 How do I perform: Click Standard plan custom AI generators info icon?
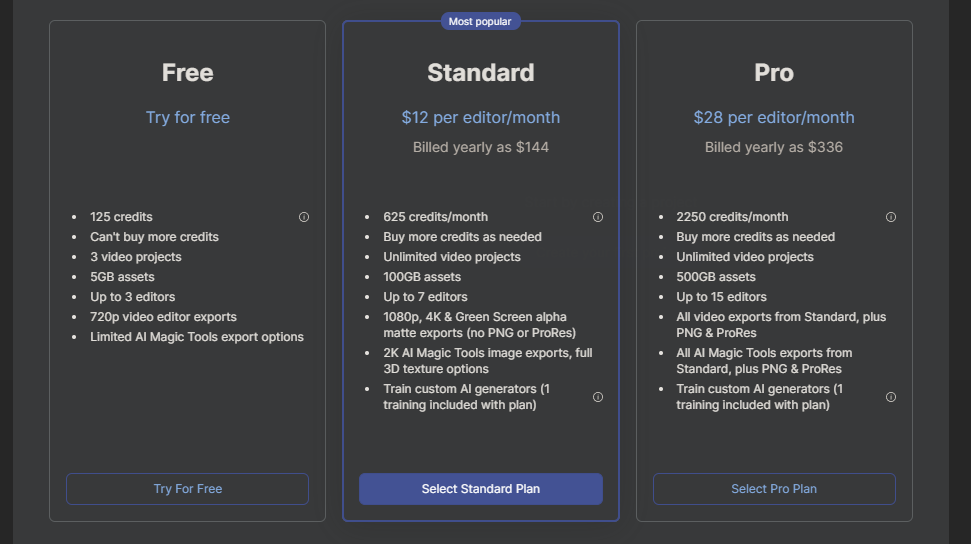(x=598, y=397)
